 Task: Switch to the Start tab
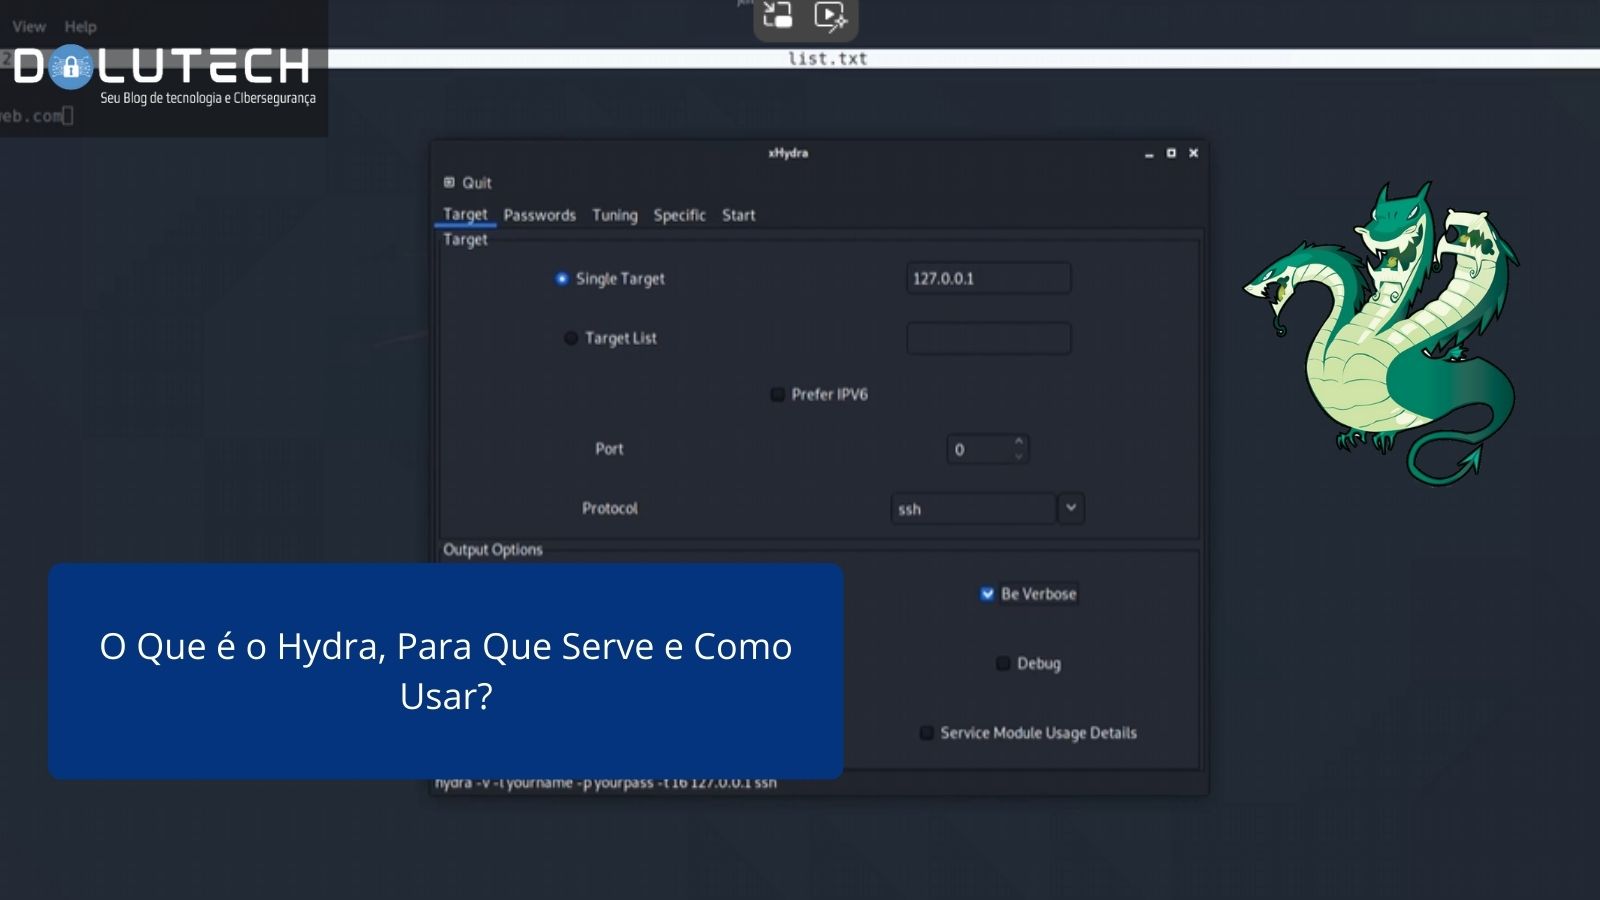[x=739, y=215]
